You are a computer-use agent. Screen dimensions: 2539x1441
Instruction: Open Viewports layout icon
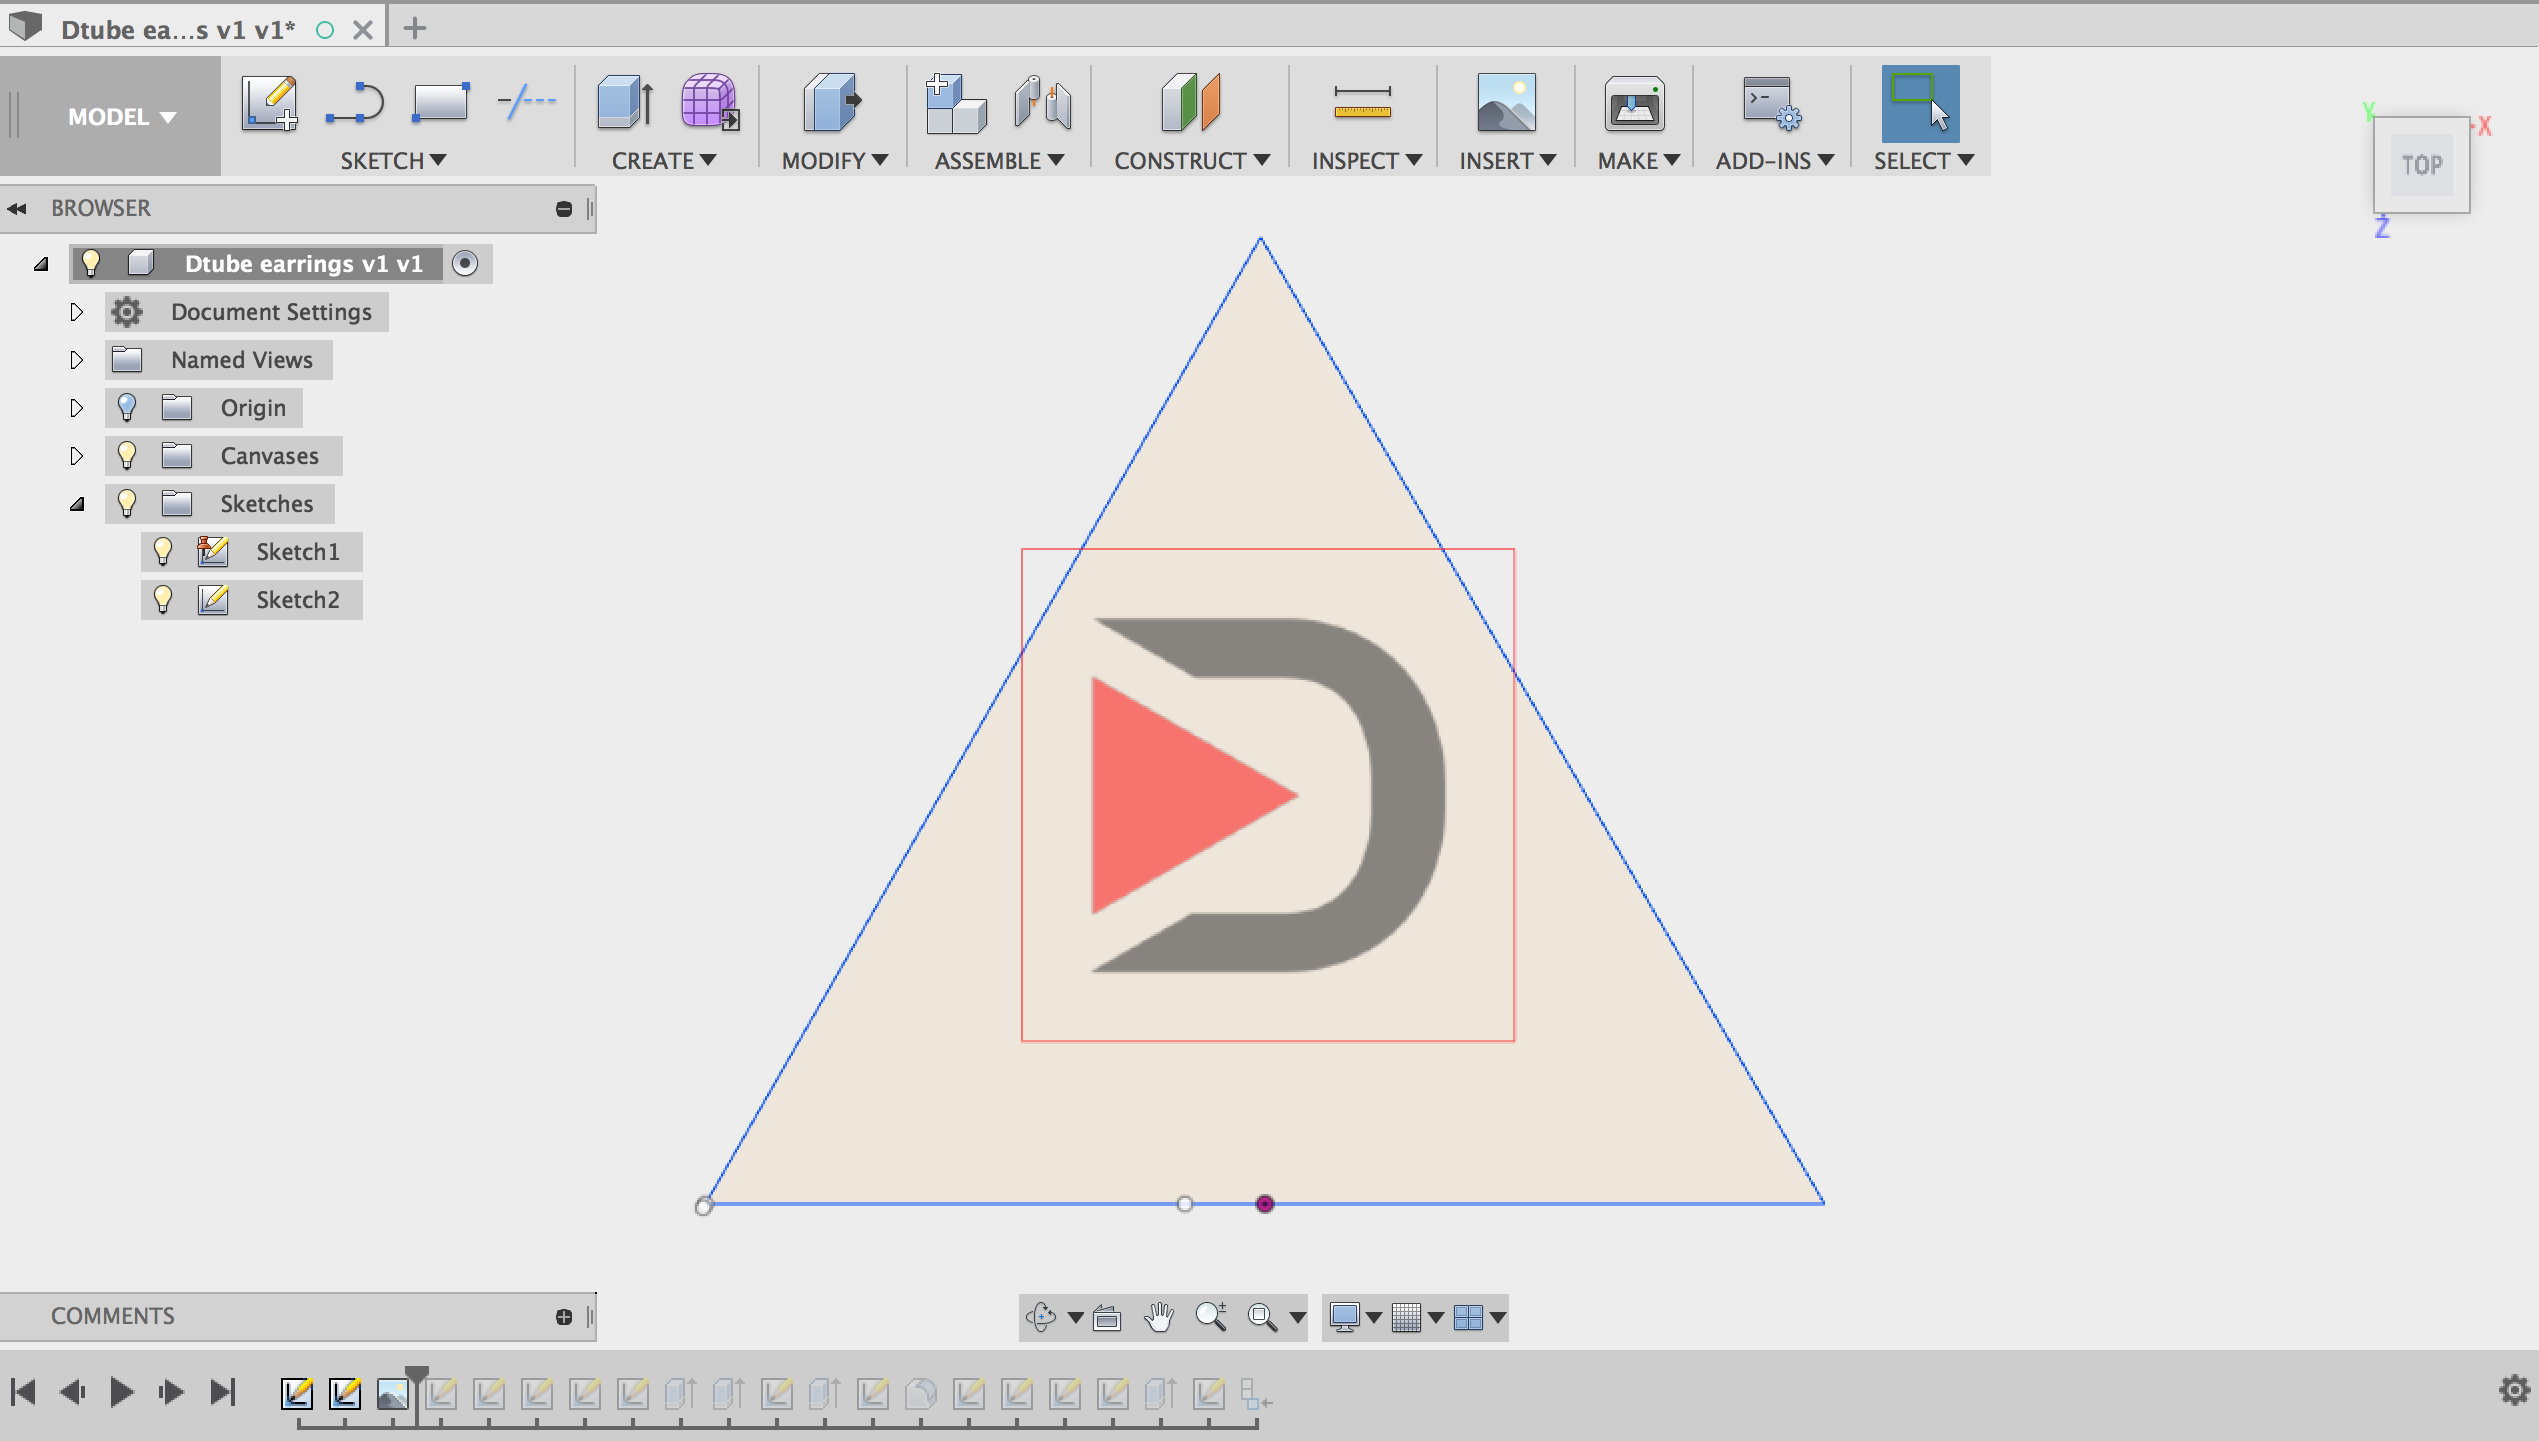tap(1468, 1318)
